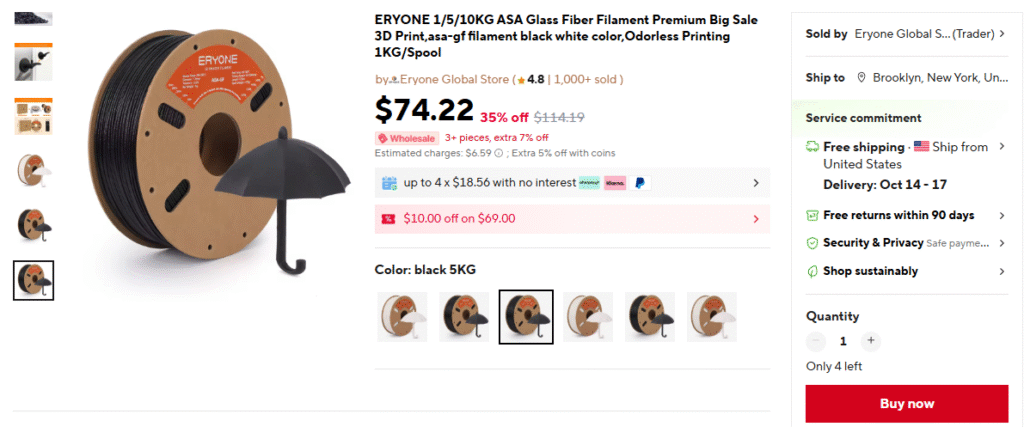1024x427 pixels.
Task: Click the Free shipping truck icon
Action: 812,147
